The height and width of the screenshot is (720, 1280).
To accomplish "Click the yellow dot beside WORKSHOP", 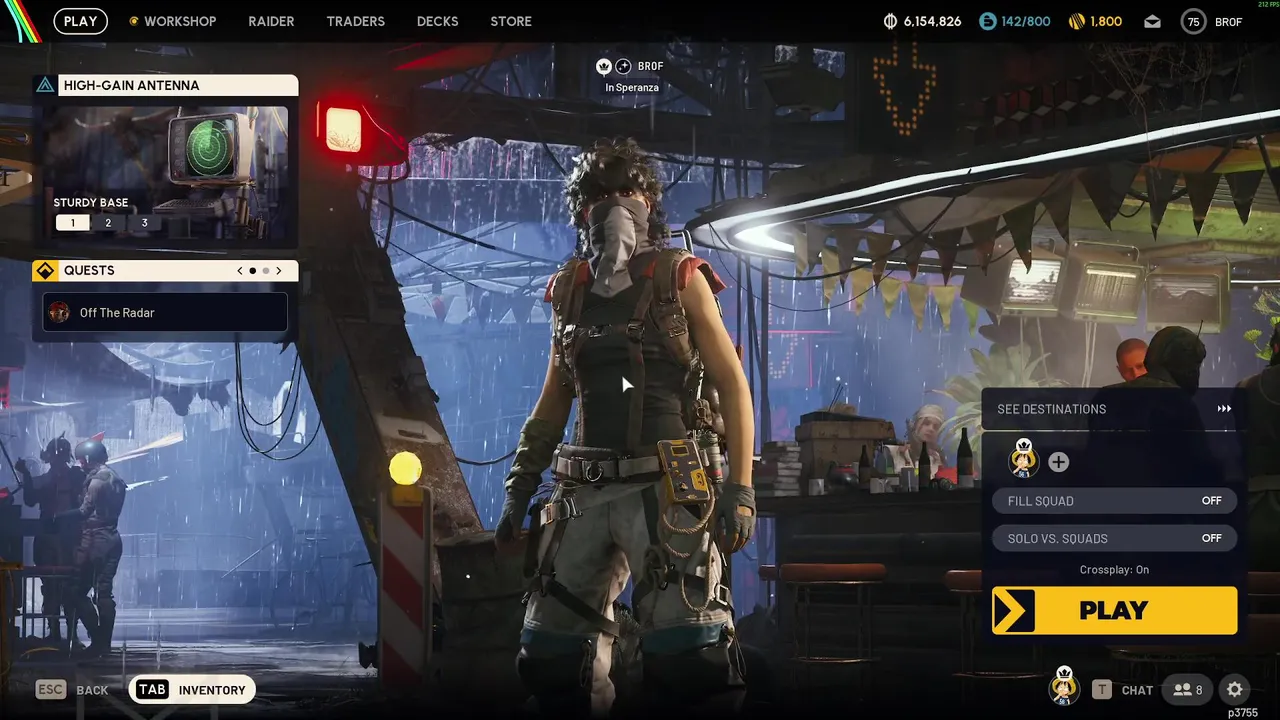I will [x=134, y=21].
